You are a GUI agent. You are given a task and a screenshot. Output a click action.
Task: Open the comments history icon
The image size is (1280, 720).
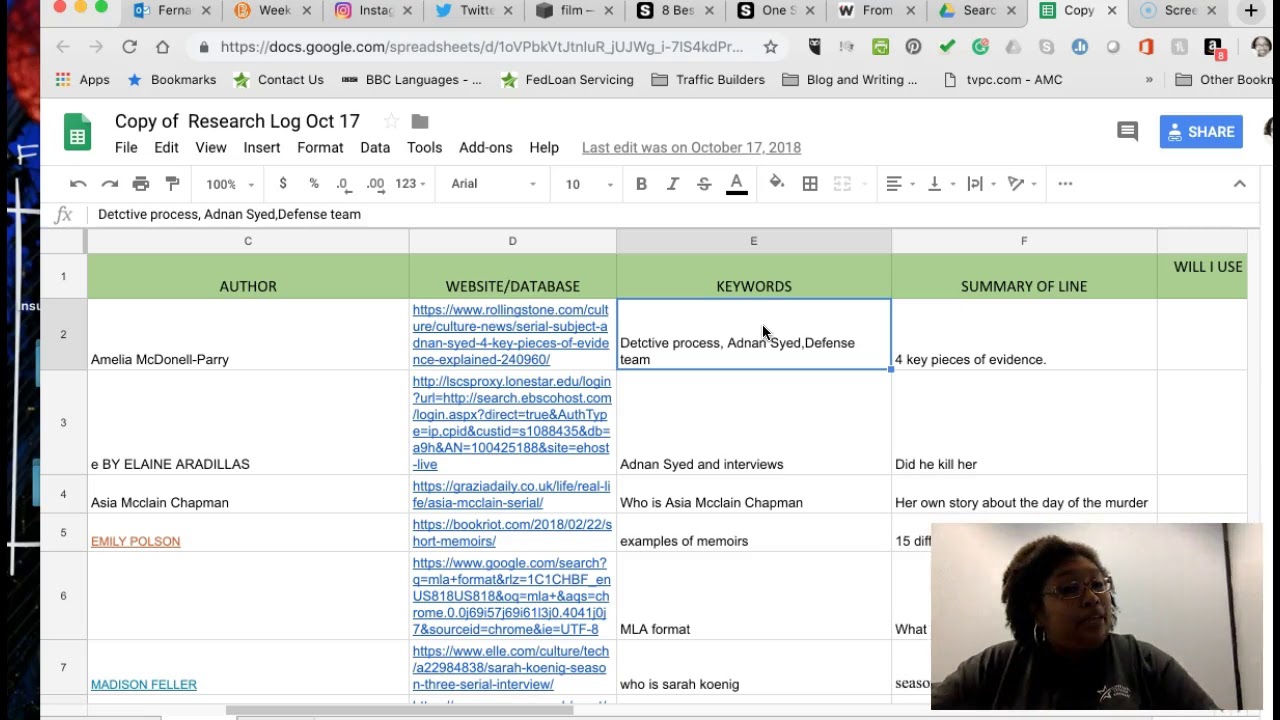tap(1127, 132)
